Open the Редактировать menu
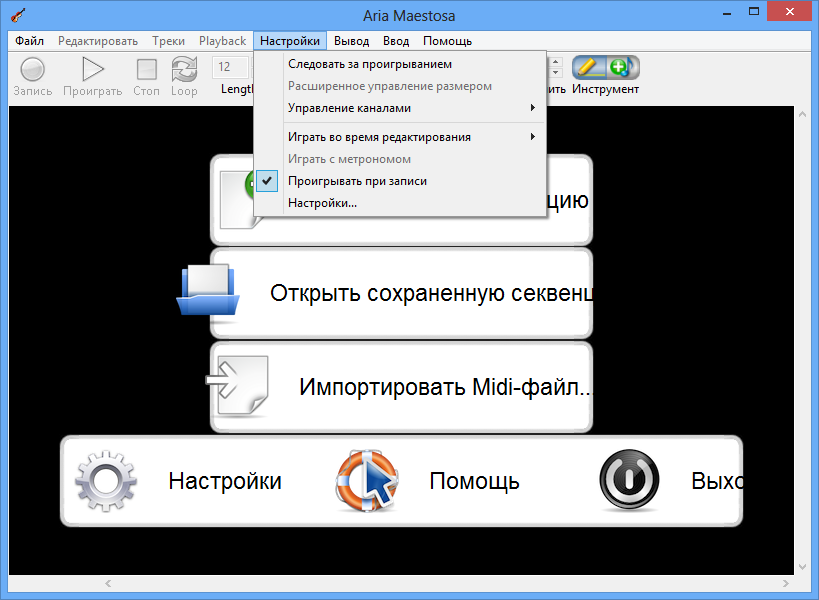Screen dimensions: 819x600 [x=98, y=41]
